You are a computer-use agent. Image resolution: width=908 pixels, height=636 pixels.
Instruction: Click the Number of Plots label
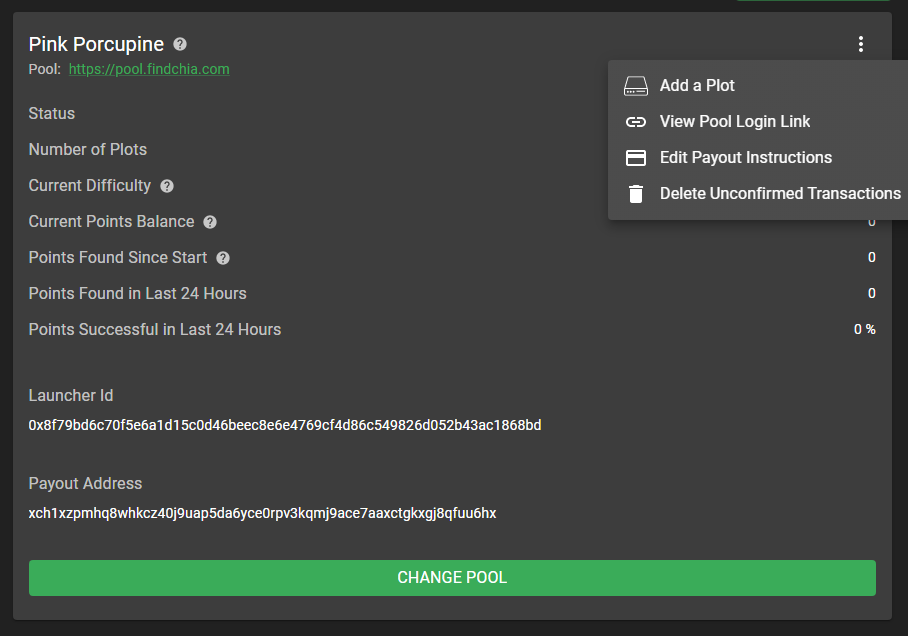[88, 149]
